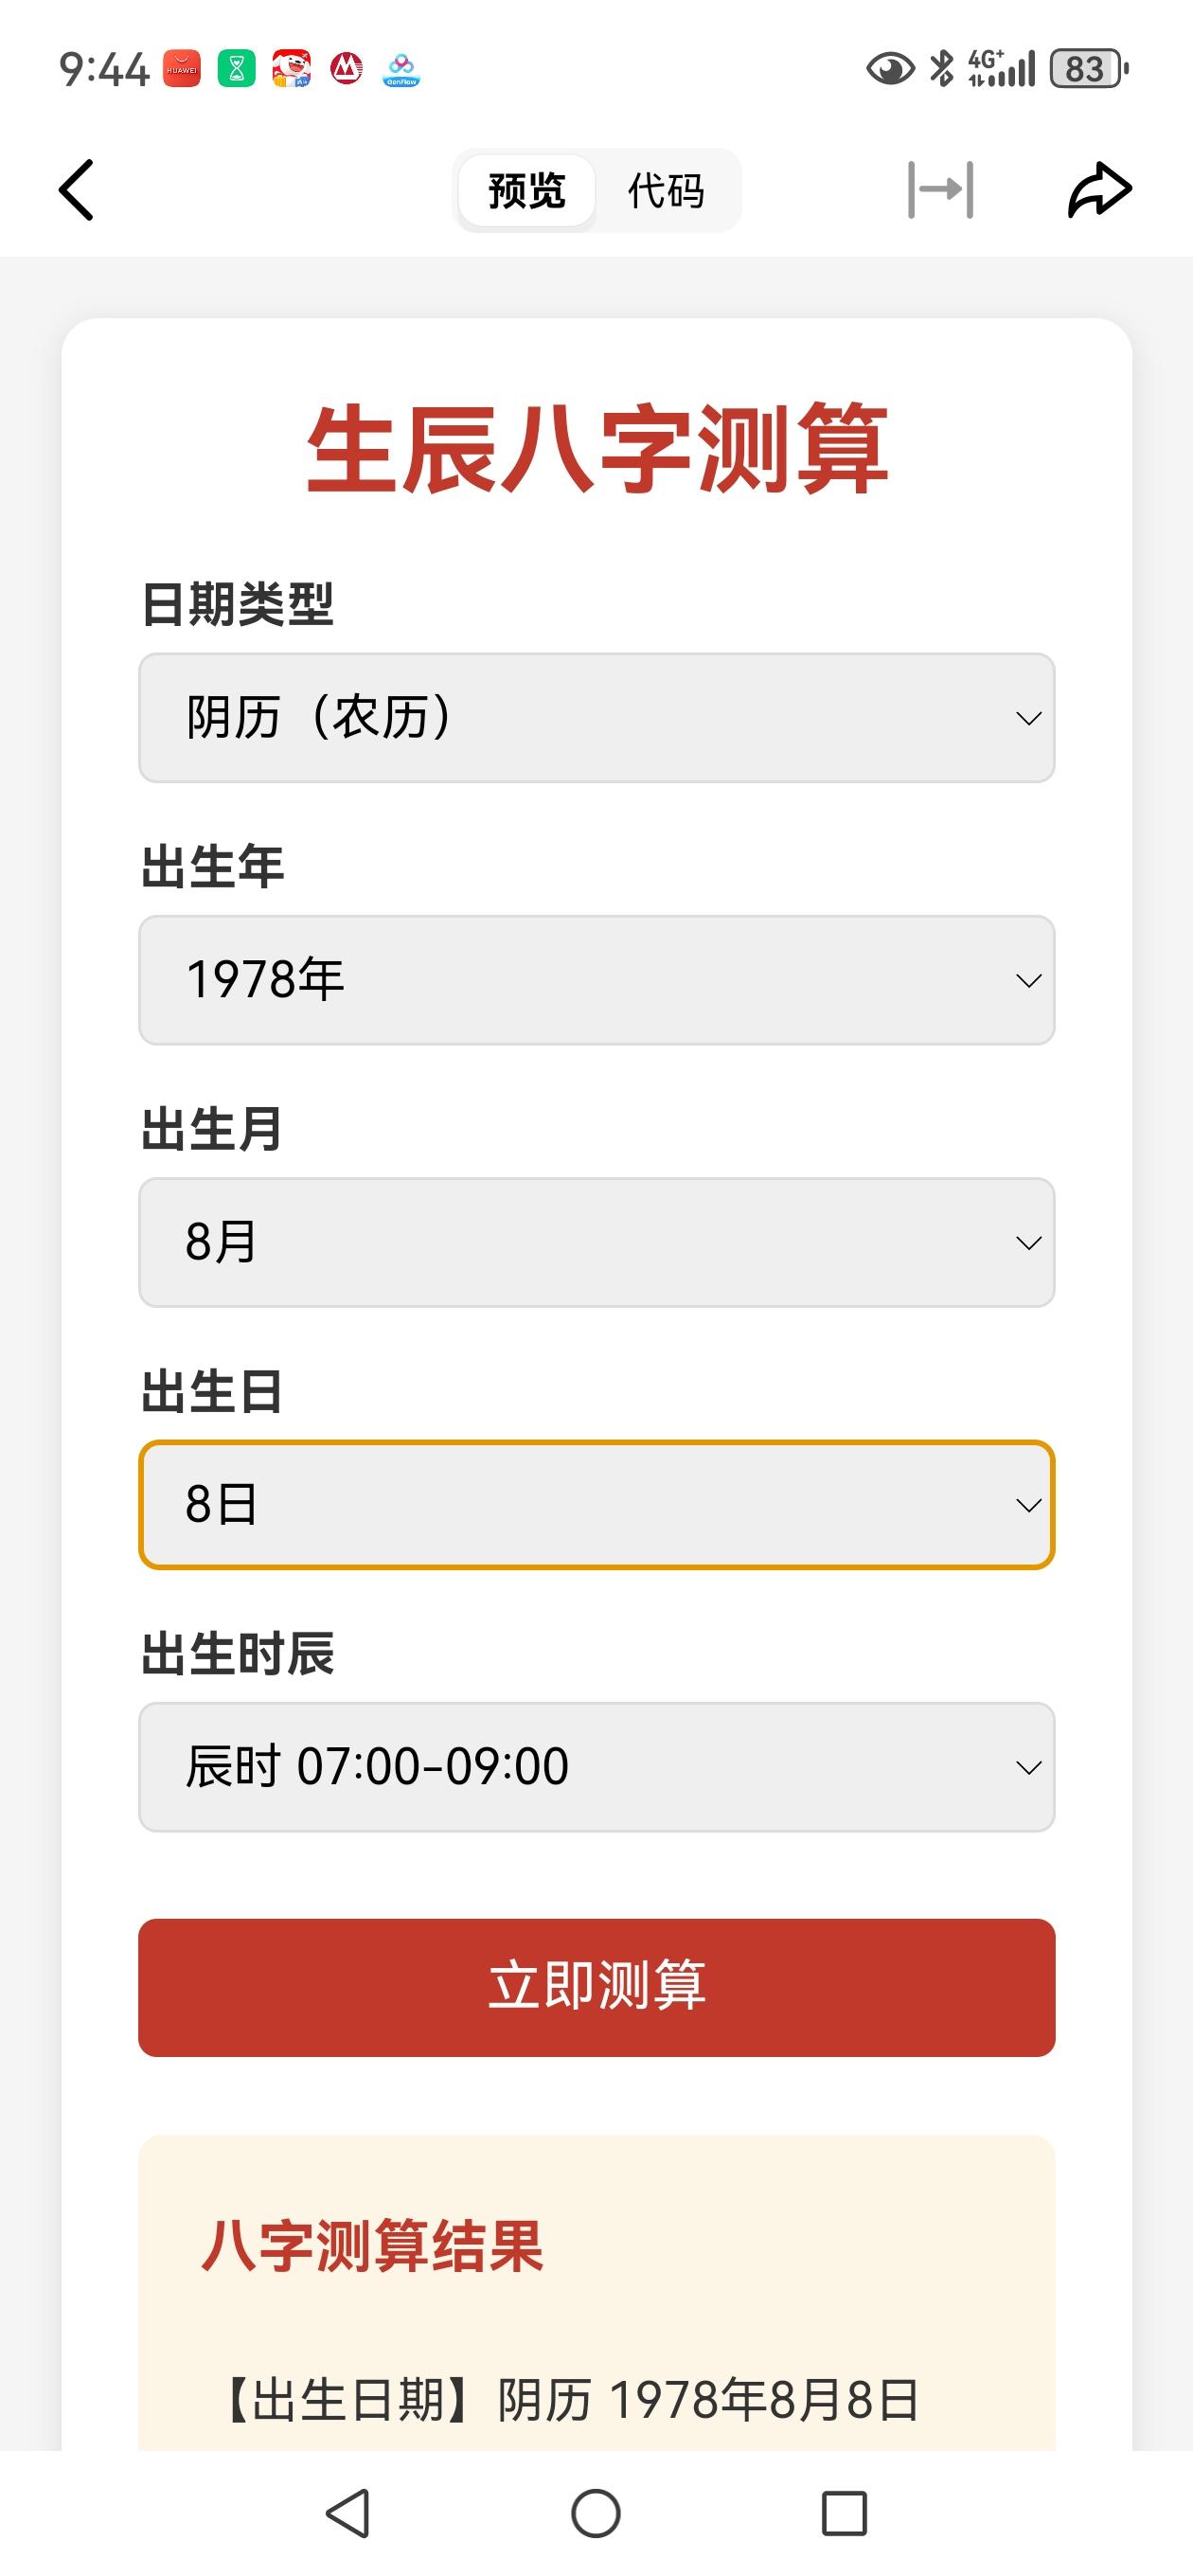The height and width of the screenshot is (2576, 1193).
Task: Click the 立即测算 button
Action: pyautogui.click(x=597, y=1987)
